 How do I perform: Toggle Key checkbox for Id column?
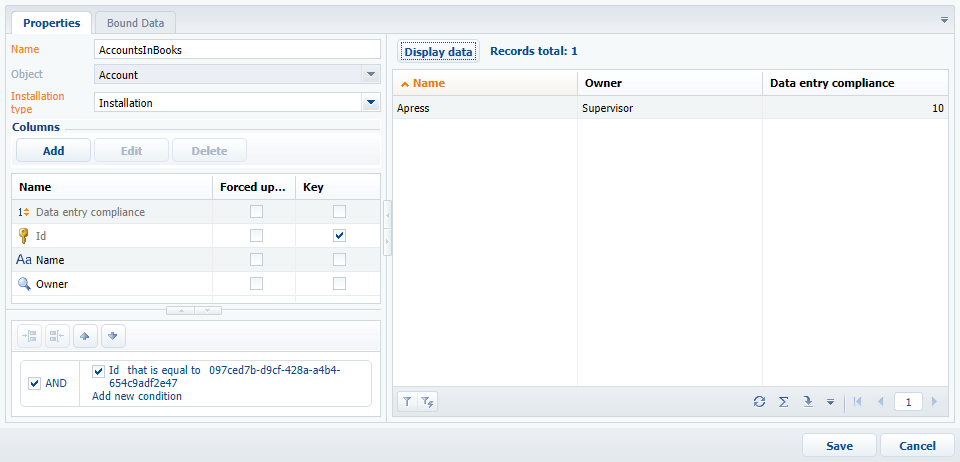(x=339, y=236)
